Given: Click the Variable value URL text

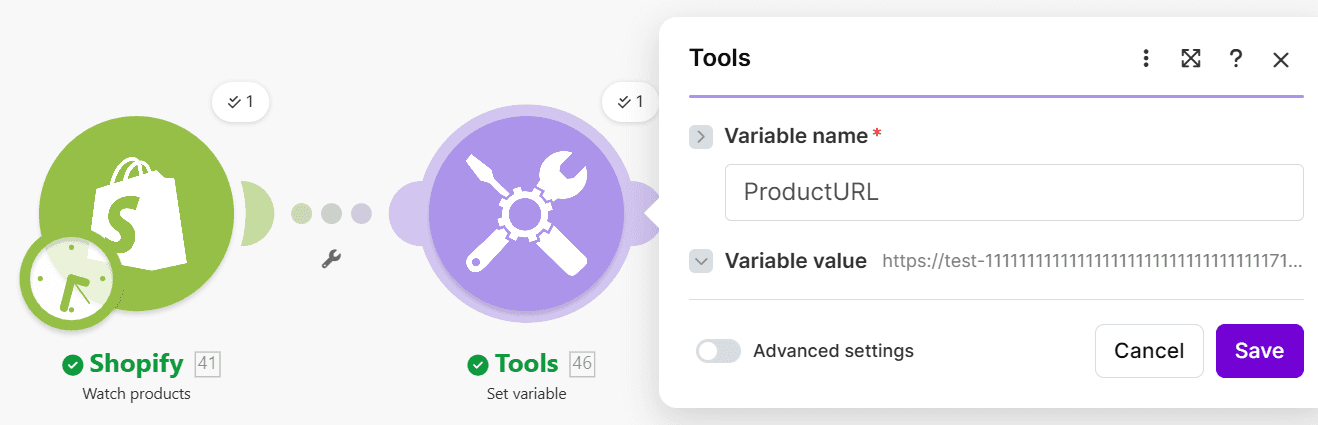Looking at the screenshot, I should (1091, 262).
